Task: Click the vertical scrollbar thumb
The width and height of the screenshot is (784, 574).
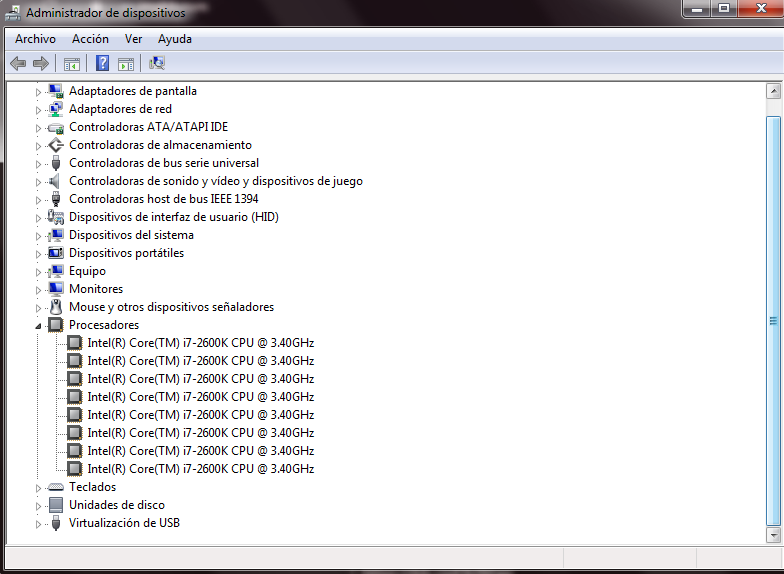Action: coord(774,321)
